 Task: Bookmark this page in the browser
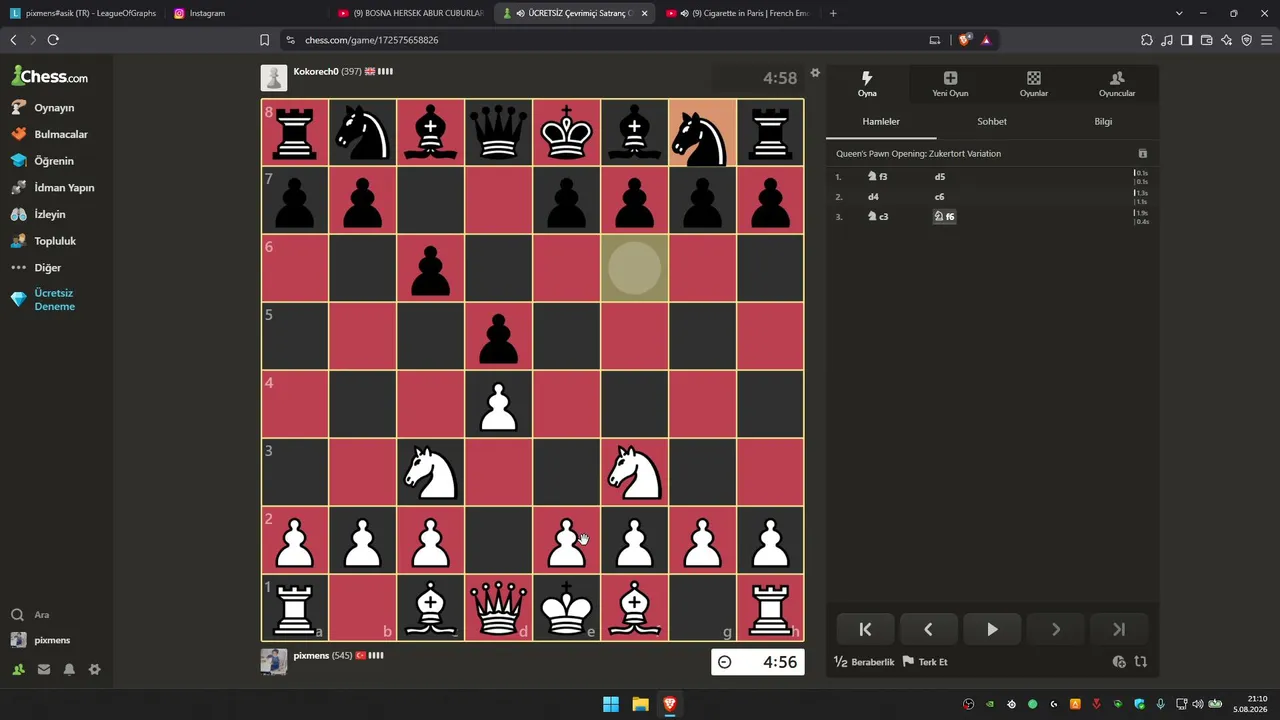pos(264,40)
